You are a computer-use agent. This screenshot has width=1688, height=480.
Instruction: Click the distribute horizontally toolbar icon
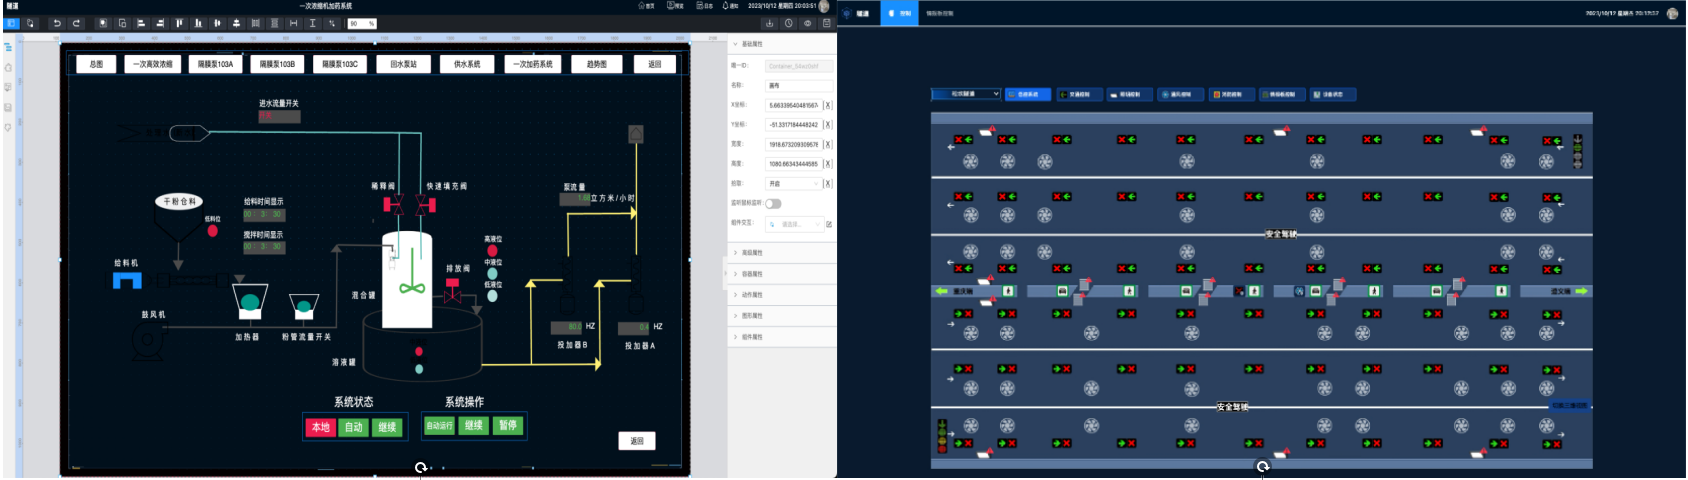coord(255,23)
